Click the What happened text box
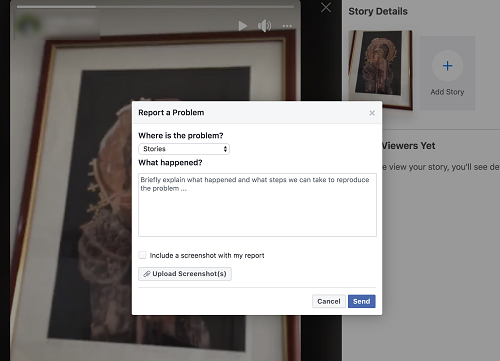The image size is (500, 361). click(x=257, y=205)
